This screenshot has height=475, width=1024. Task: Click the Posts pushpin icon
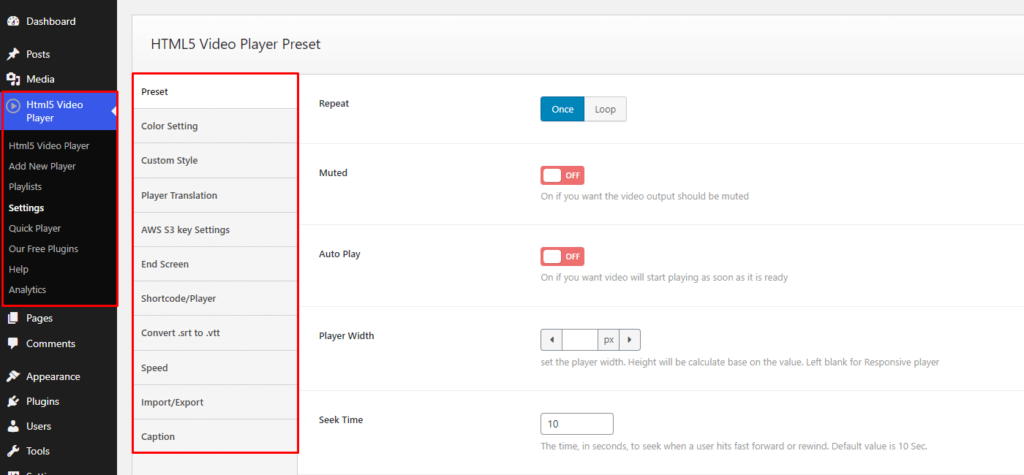point(12,54)
